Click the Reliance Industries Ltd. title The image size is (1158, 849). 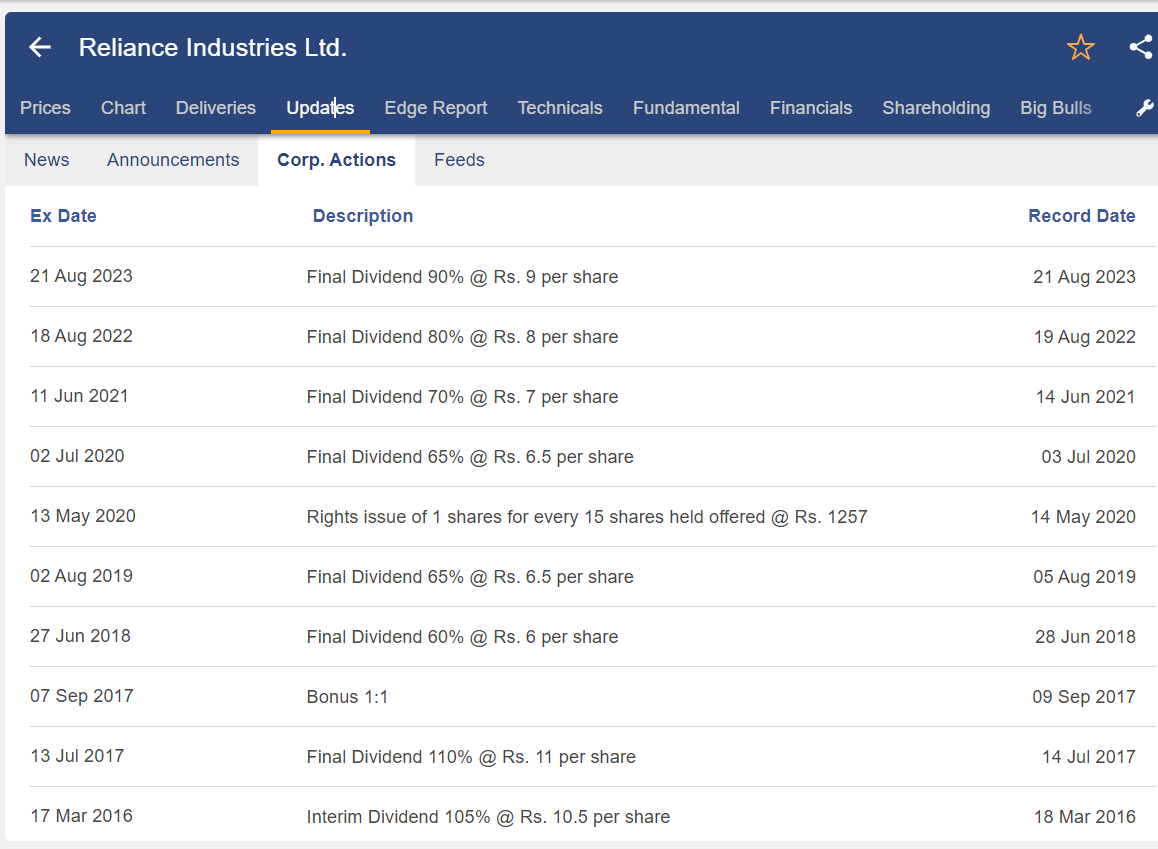(x=213, y=47)
